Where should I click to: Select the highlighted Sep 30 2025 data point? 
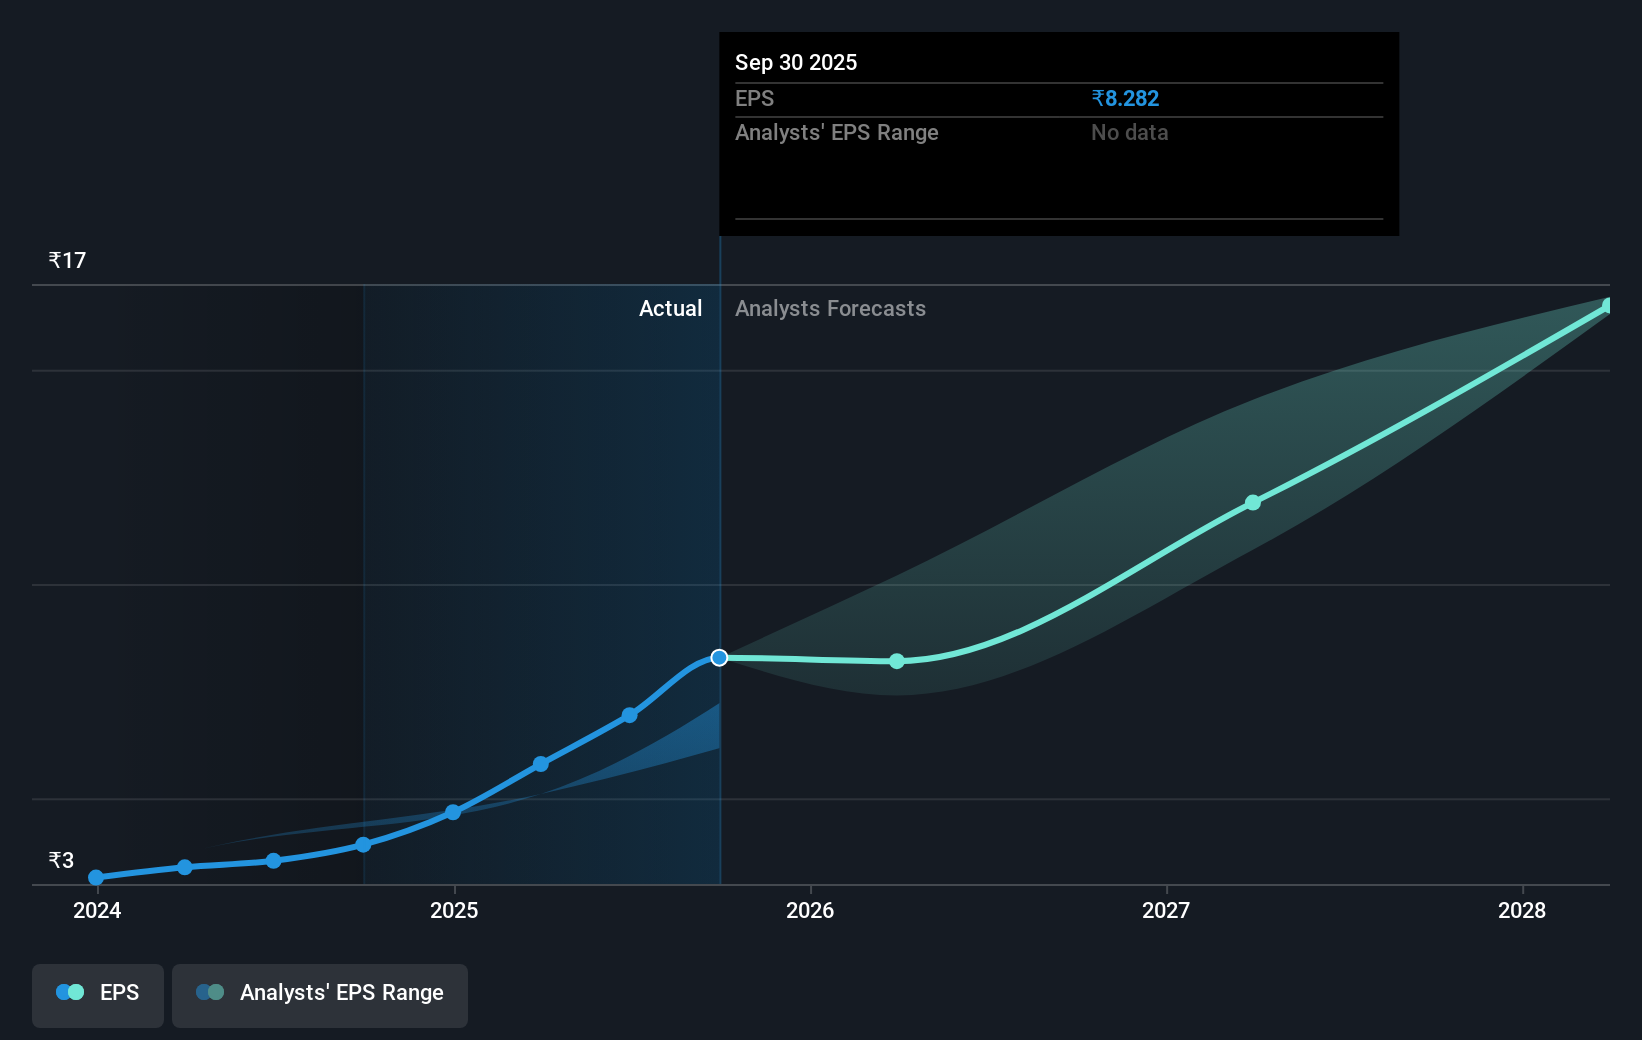(x=719, y=657)
